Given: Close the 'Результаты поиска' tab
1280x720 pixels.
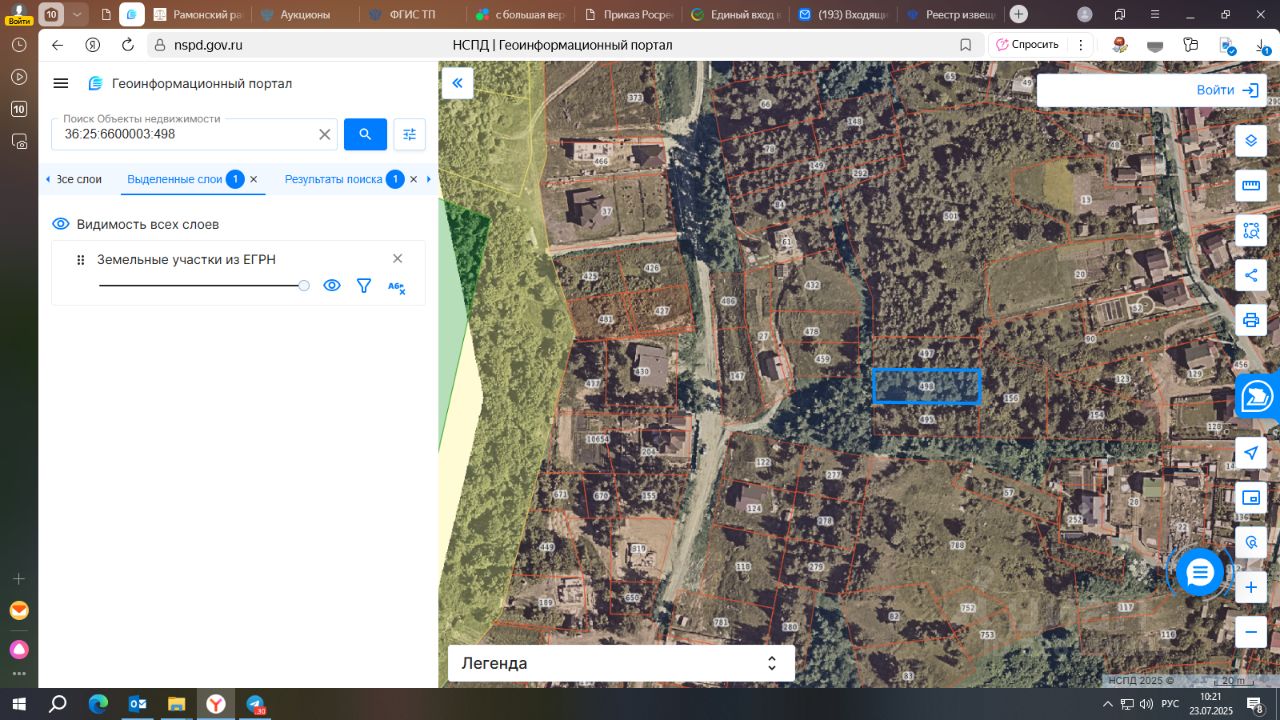Looking at the screenshot, I should [413, 179].
